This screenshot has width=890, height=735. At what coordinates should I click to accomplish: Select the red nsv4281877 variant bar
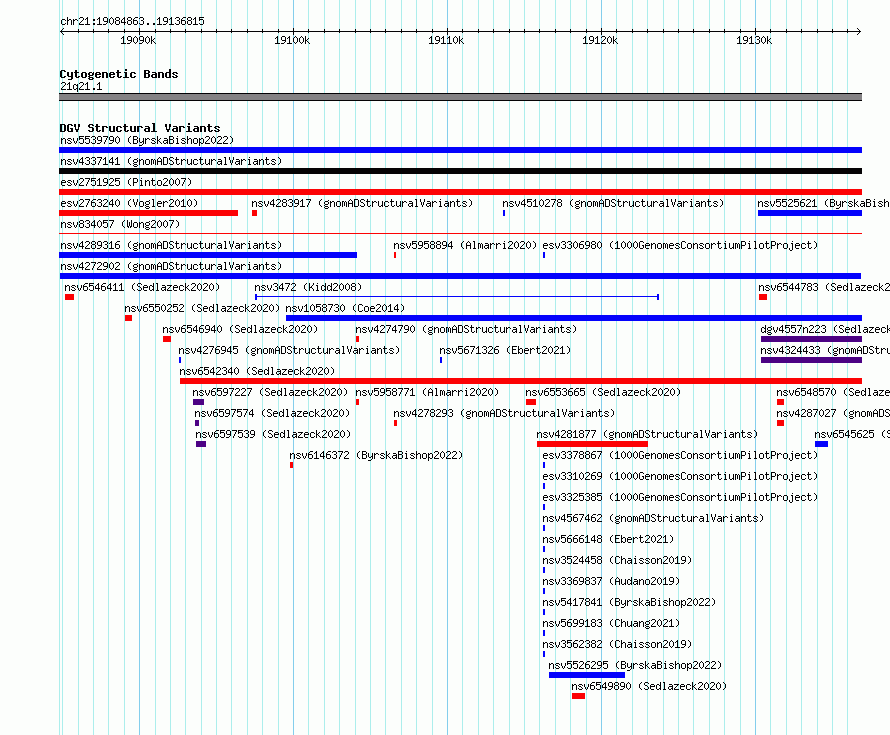(592, 444)
